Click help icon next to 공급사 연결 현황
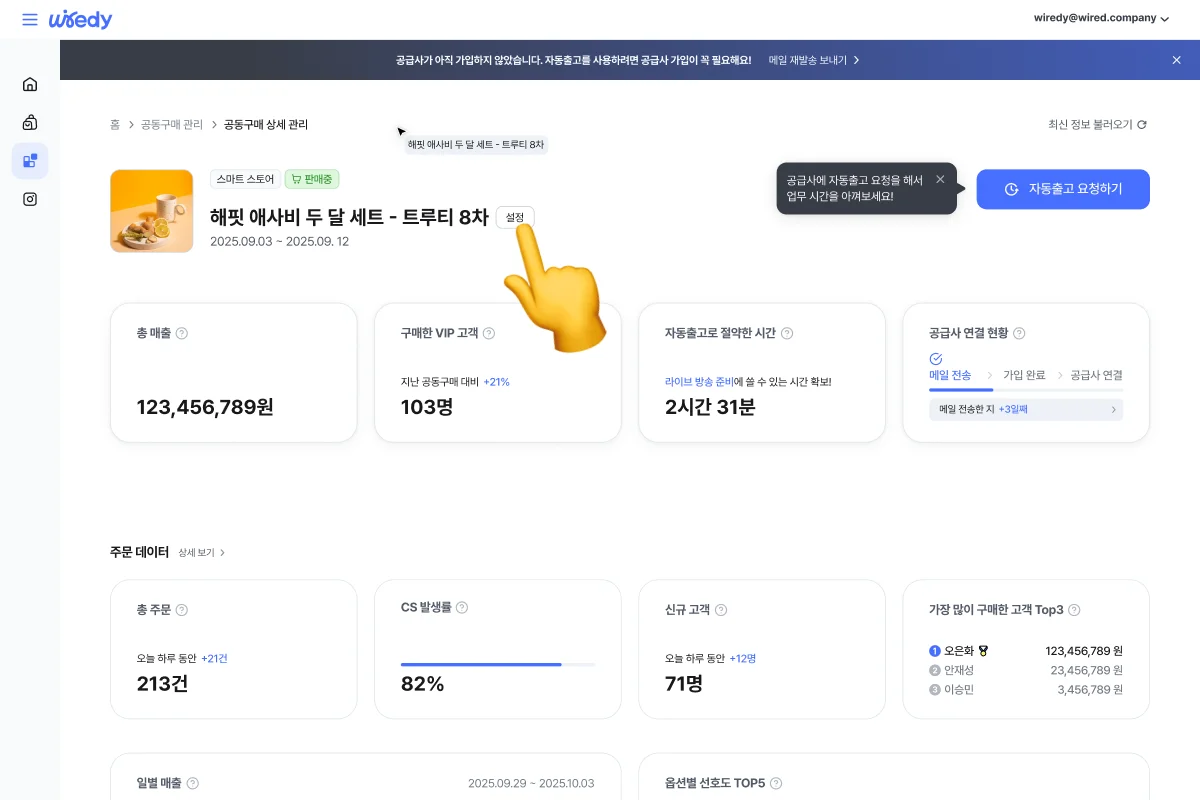 (x=1019, y=333)
